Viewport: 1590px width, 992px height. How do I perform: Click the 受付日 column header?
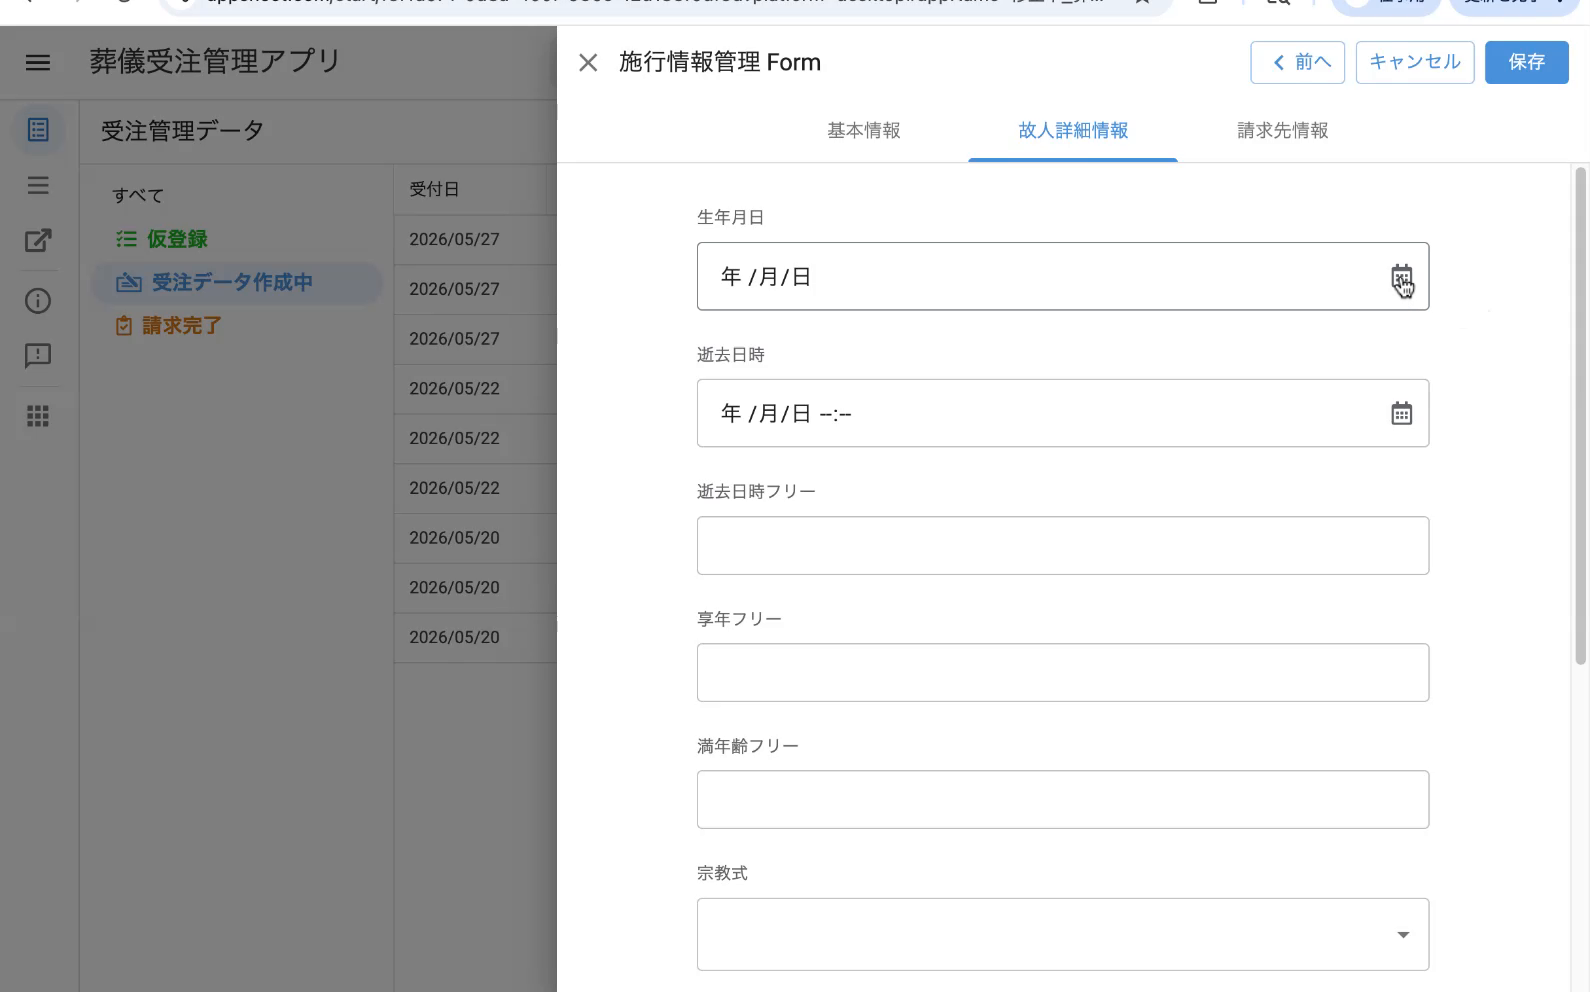tap(434, 189)
